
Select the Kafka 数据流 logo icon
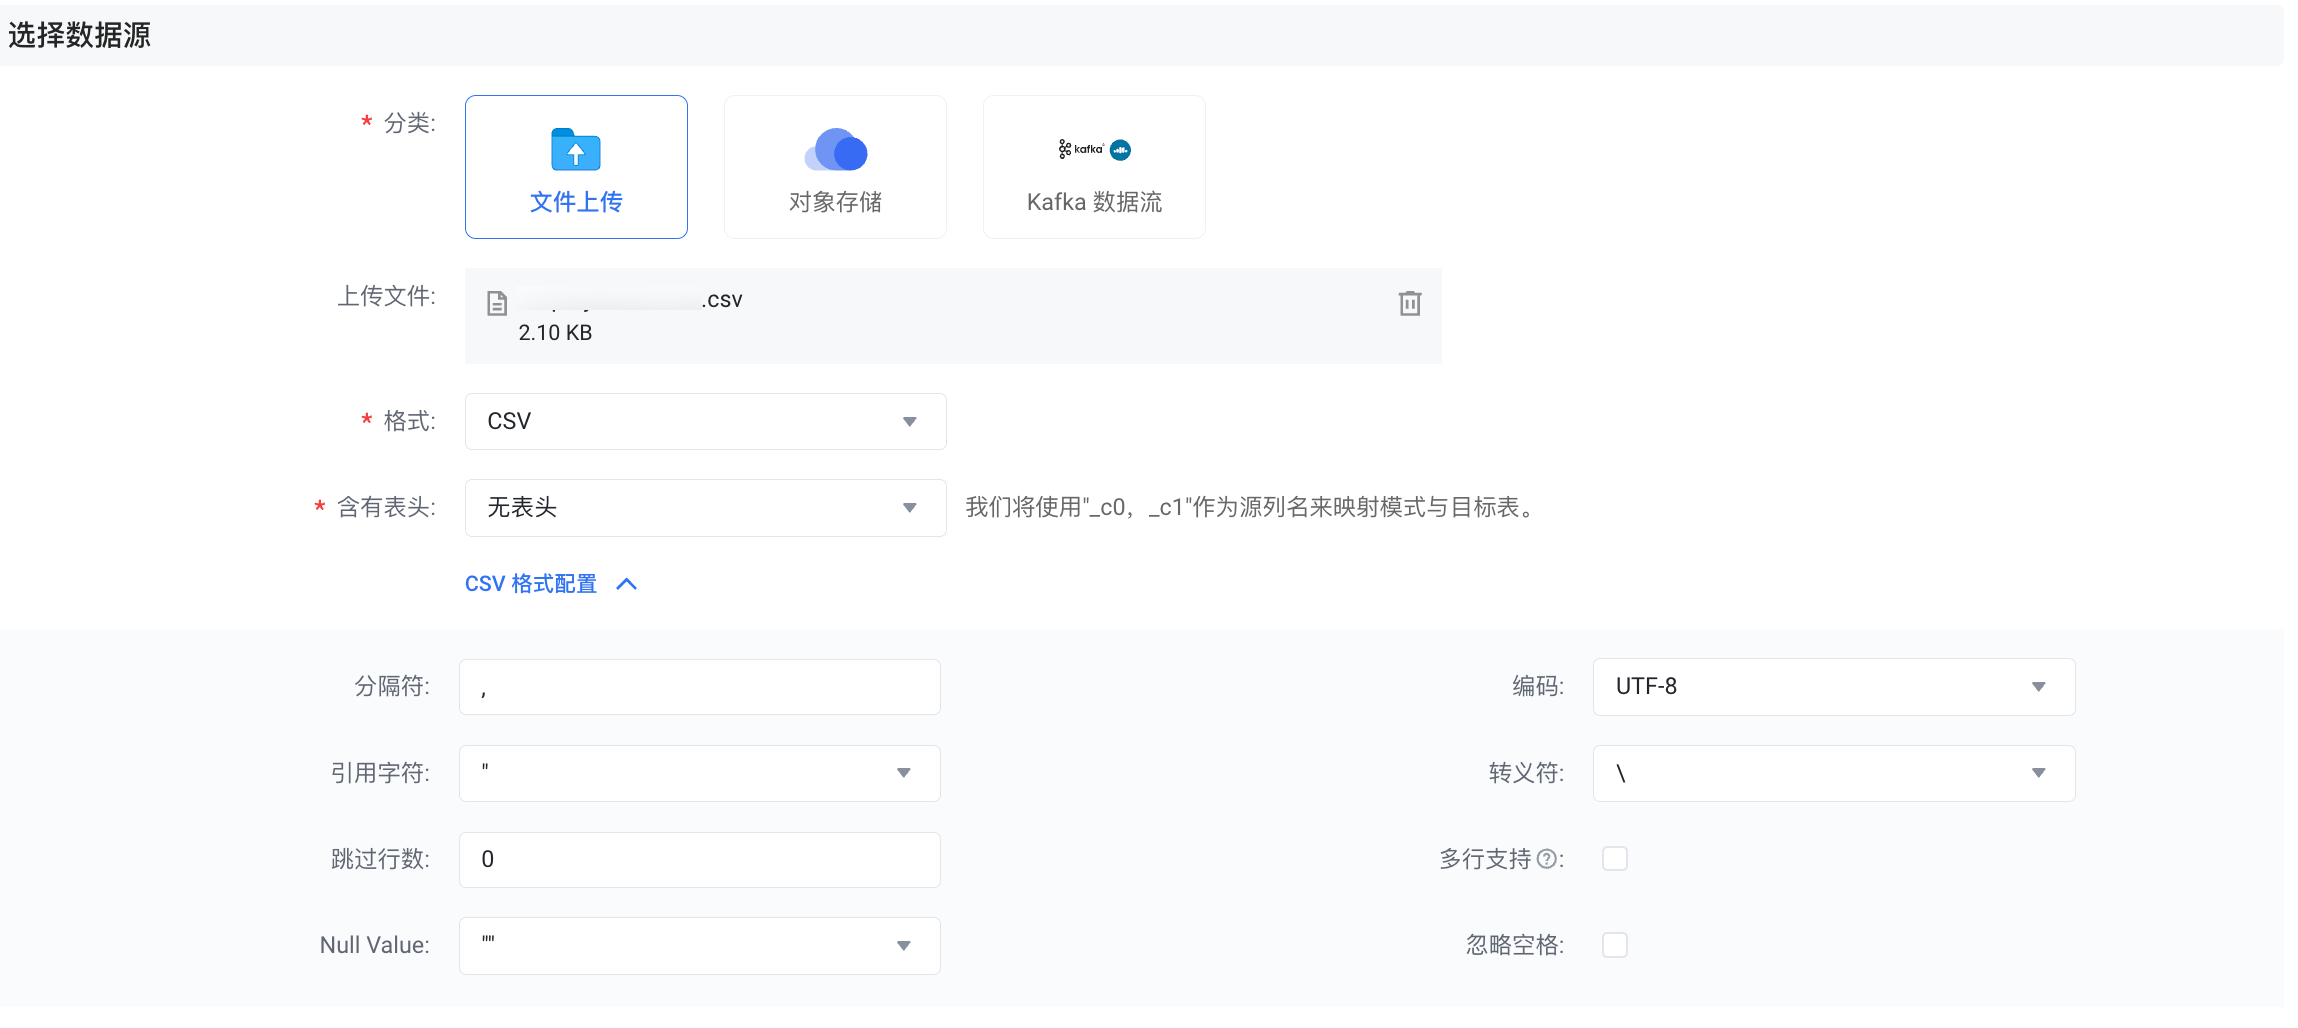click(1094, 150)
